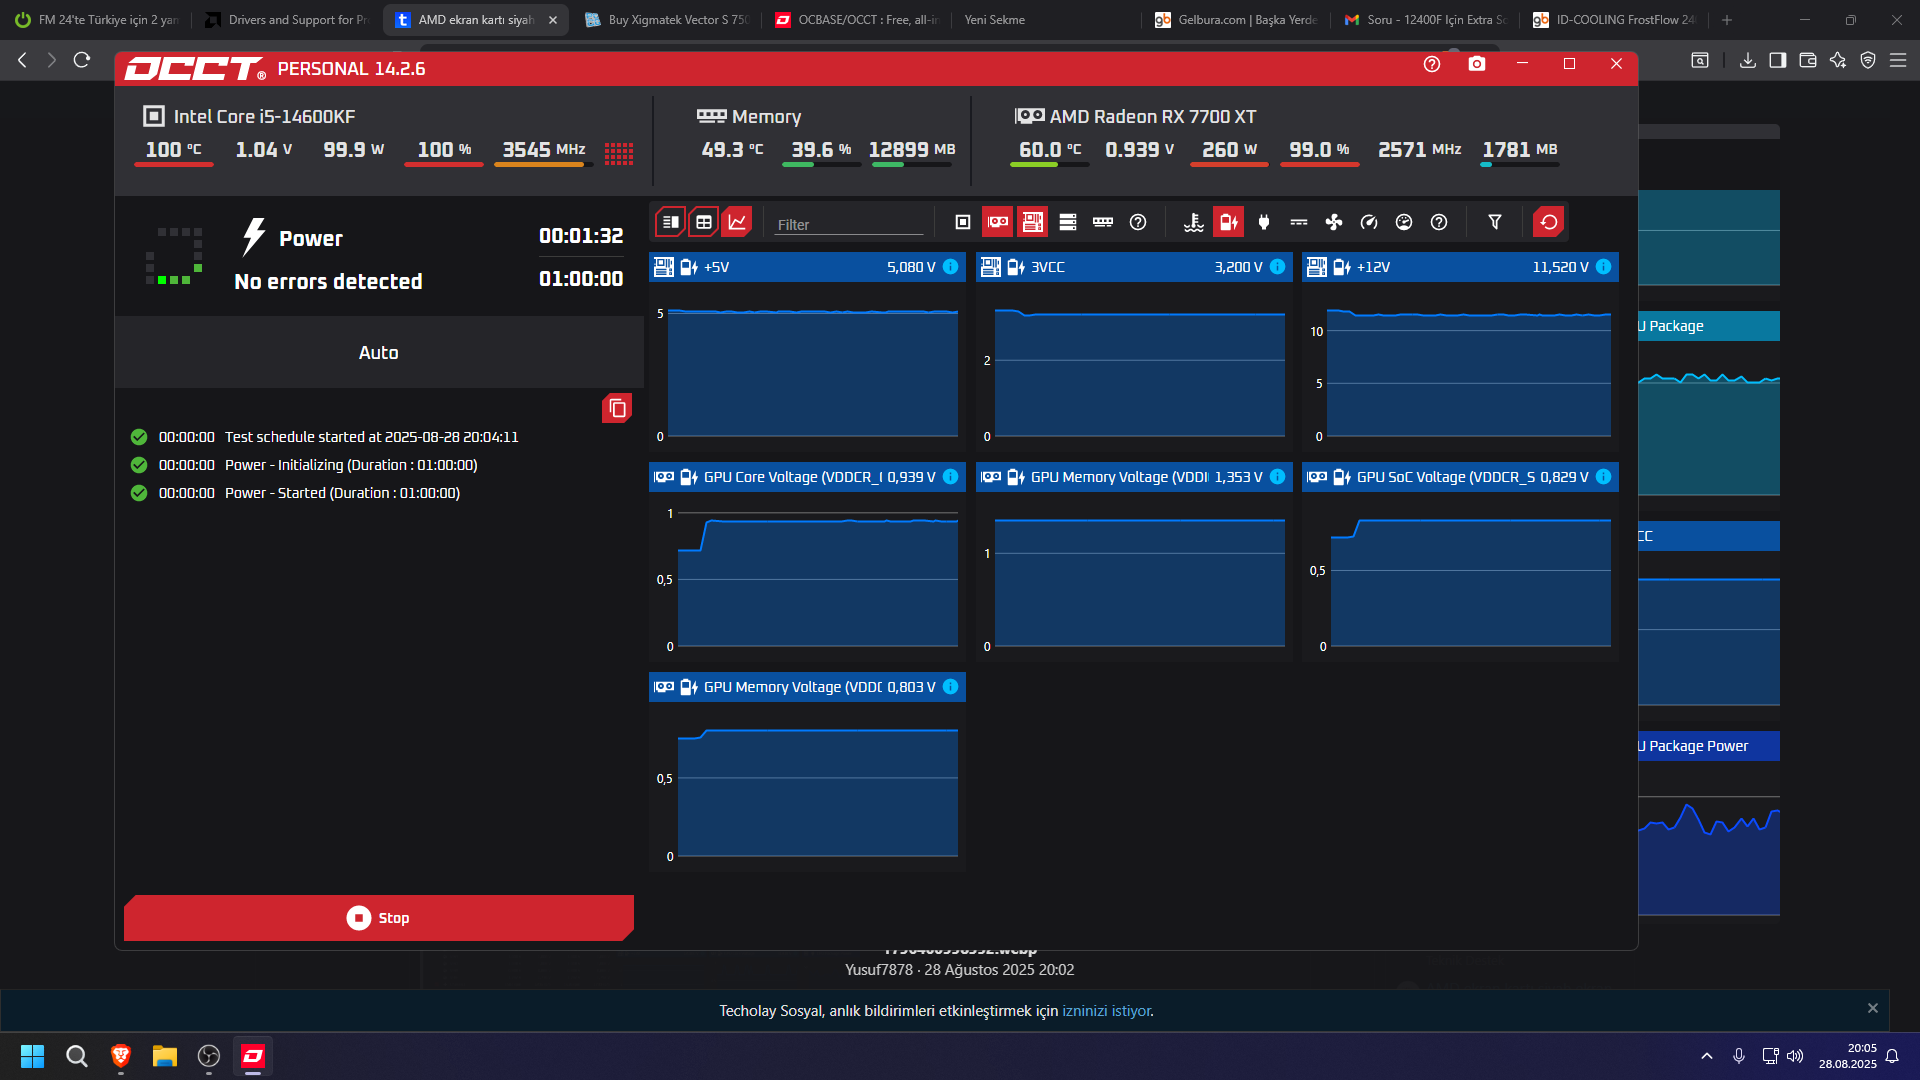Toggle the GPU sensor filter
This screenshot has width=1920, height=1080.
(x=998, y=222)
